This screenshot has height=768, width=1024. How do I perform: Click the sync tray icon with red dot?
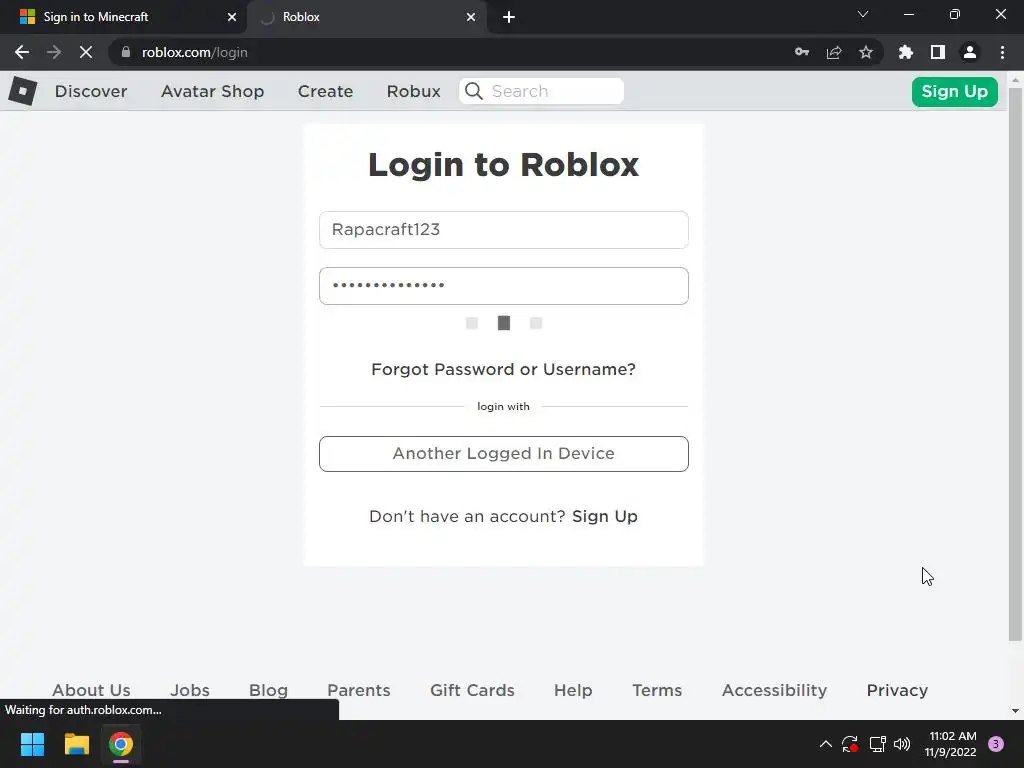tap(850, 744)
